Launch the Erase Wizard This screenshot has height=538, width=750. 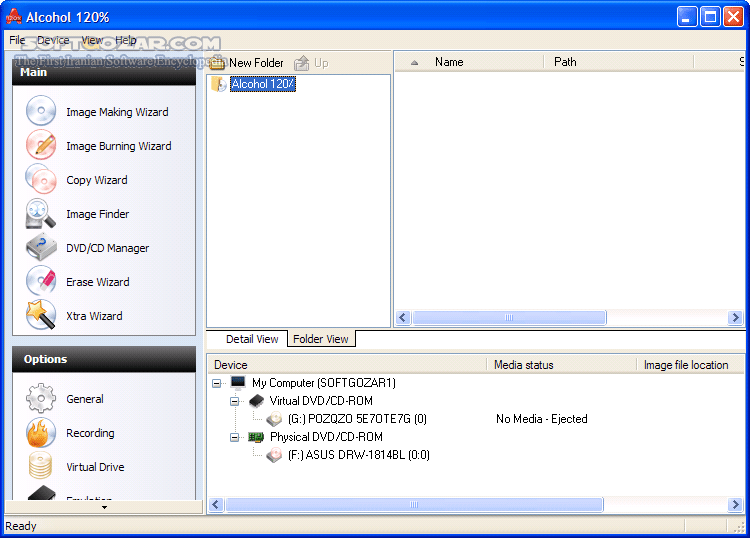[41, 282]
